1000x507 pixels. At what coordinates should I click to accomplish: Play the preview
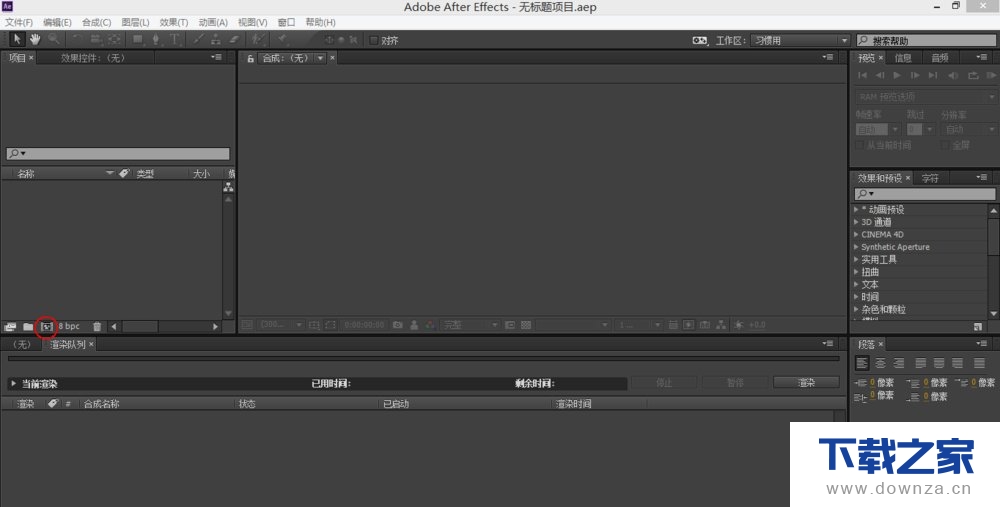[x=897, y=75]
